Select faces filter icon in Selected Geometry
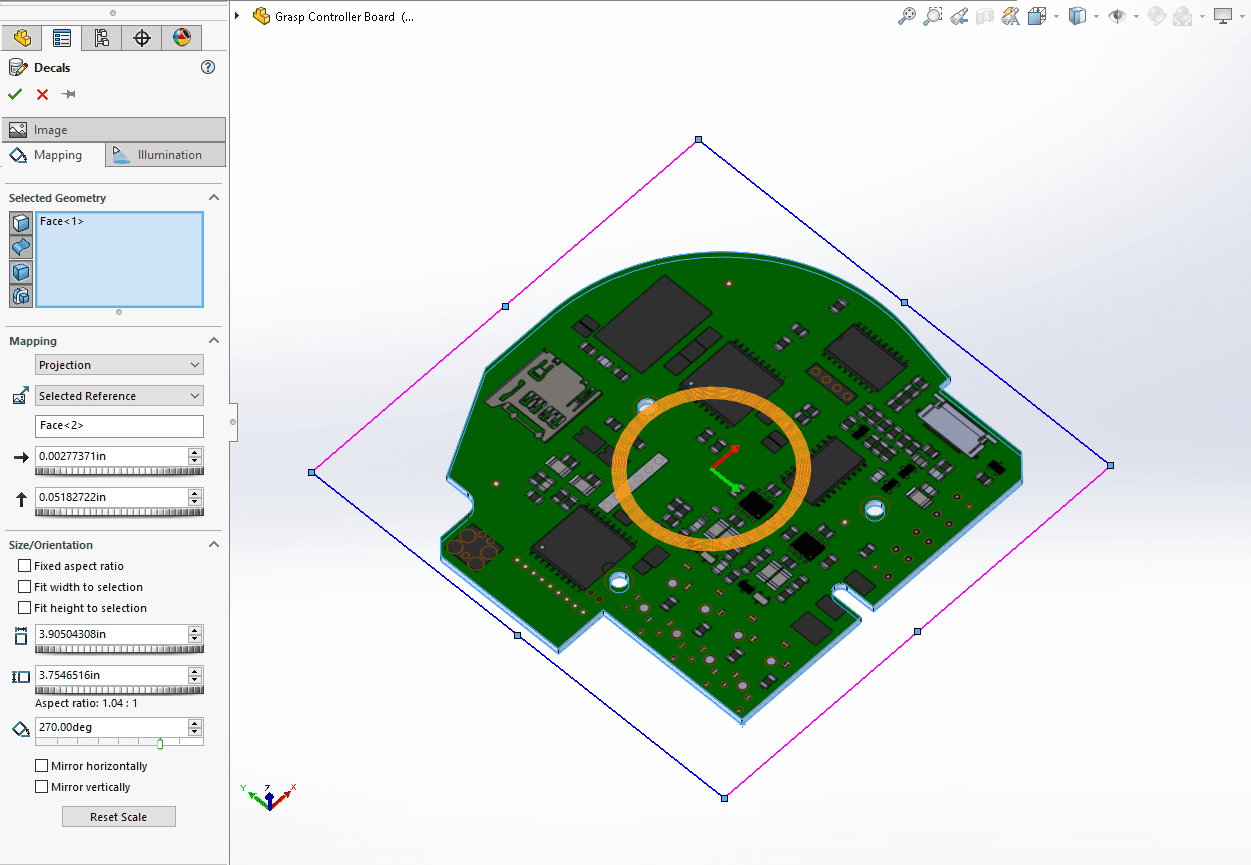1251x865 pixels. (x=21, y=223)
